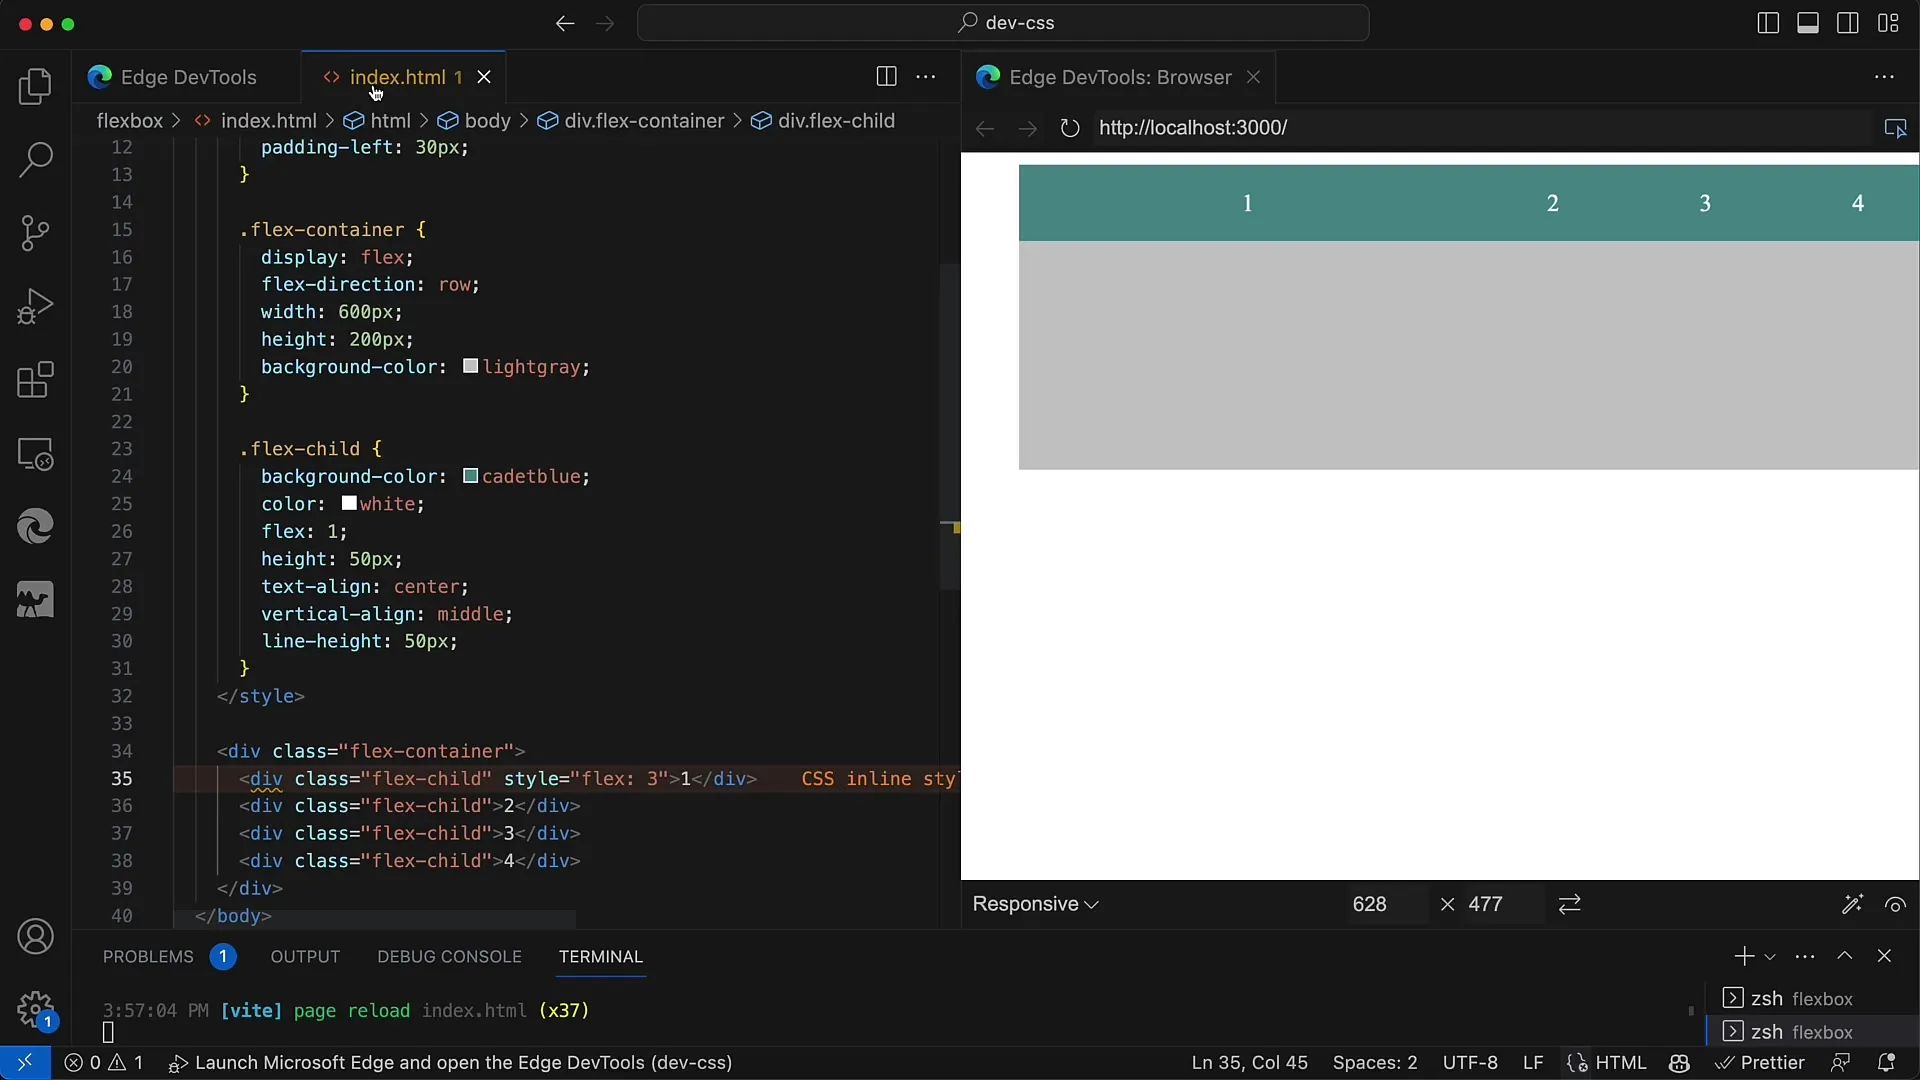
Task: Open the Run and Debug view
Action: [36, 307]
